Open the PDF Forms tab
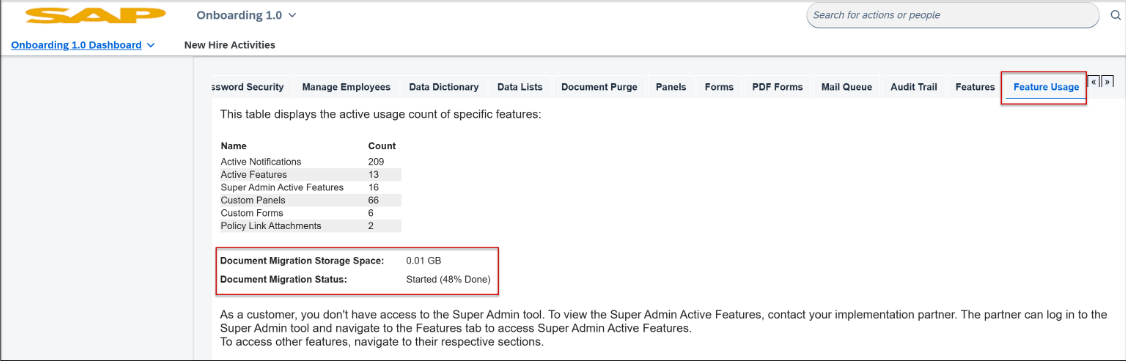The height and width of the screenshot is (363, 1126). [777, 87]
